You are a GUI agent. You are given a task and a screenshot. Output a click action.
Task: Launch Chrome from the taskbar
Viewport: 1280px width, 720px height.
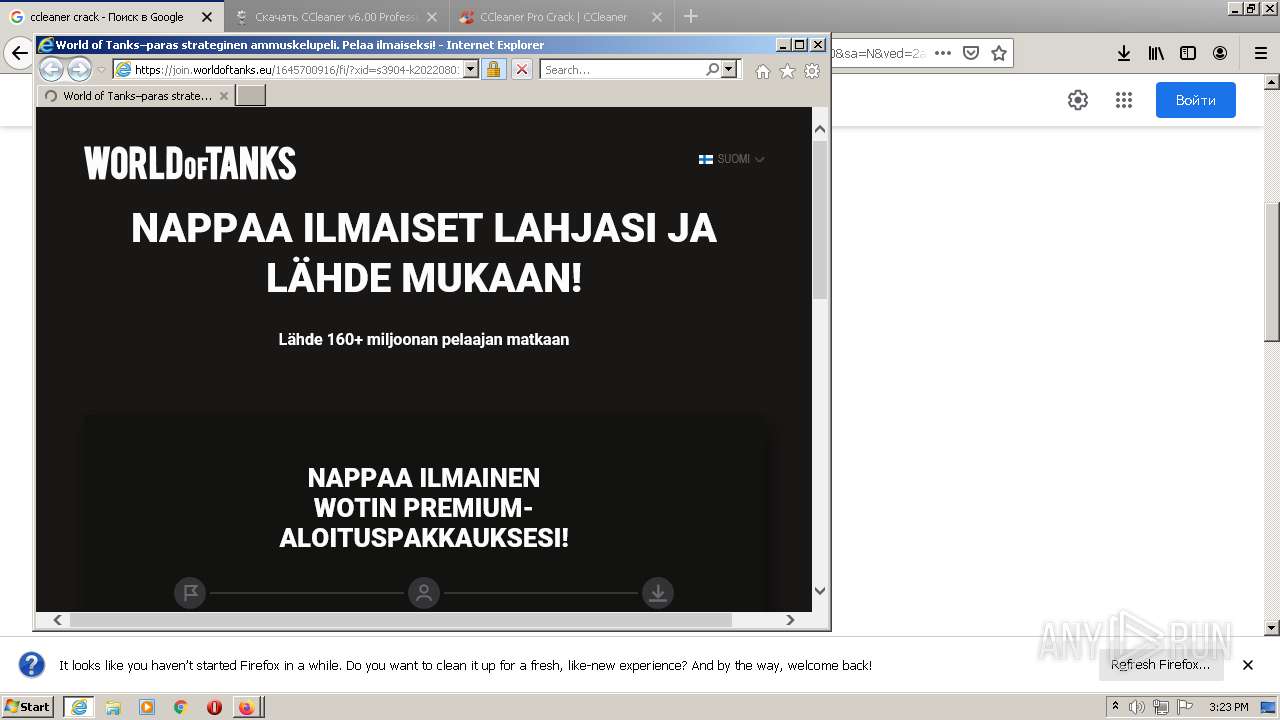tap(181, 707)
